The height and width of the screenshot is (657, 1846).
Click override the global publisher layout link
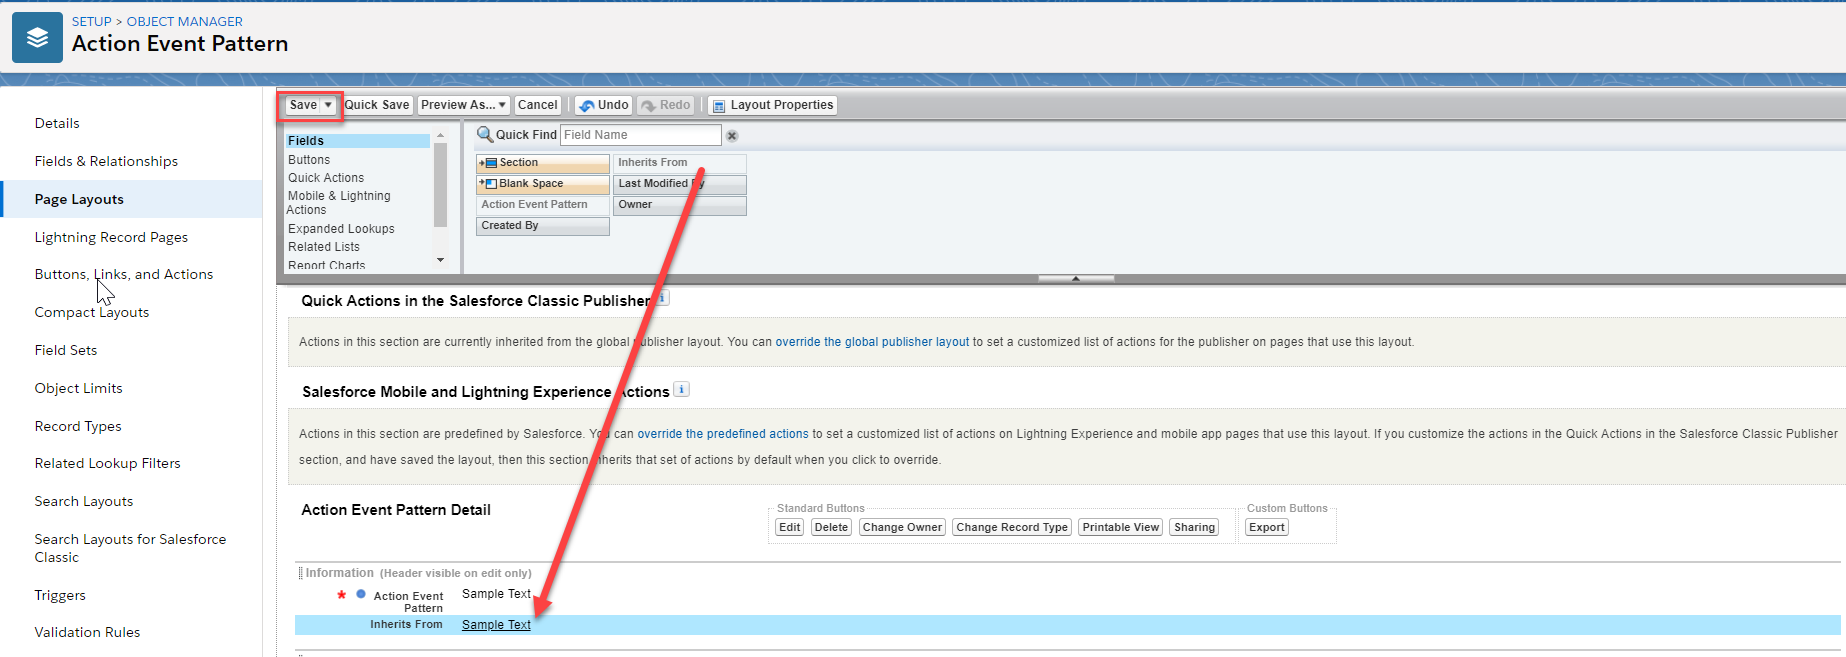(872, 342)
